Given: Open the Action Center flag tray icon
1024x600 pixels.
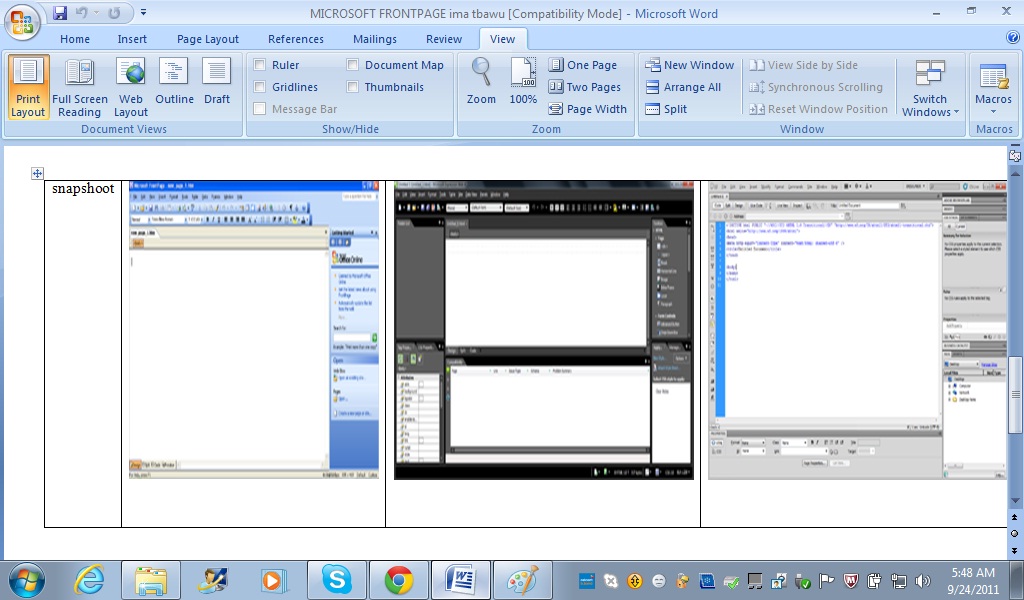Looking at the screenshot, I should tap(826, 580).
